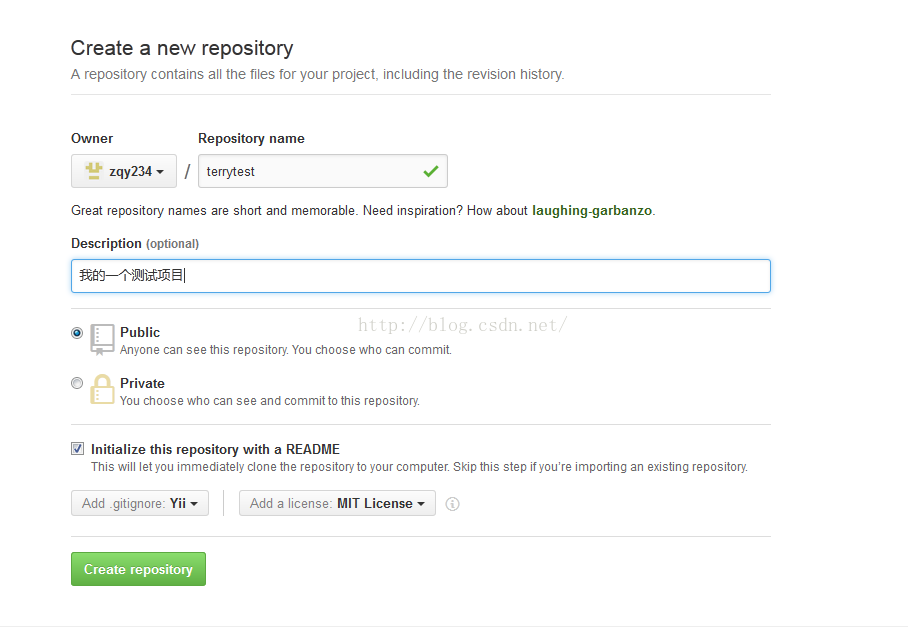This screenshot has width=908, height=628.
Task: Click the Create repository button
Action: pyautogui.click(x=138, y=569)
